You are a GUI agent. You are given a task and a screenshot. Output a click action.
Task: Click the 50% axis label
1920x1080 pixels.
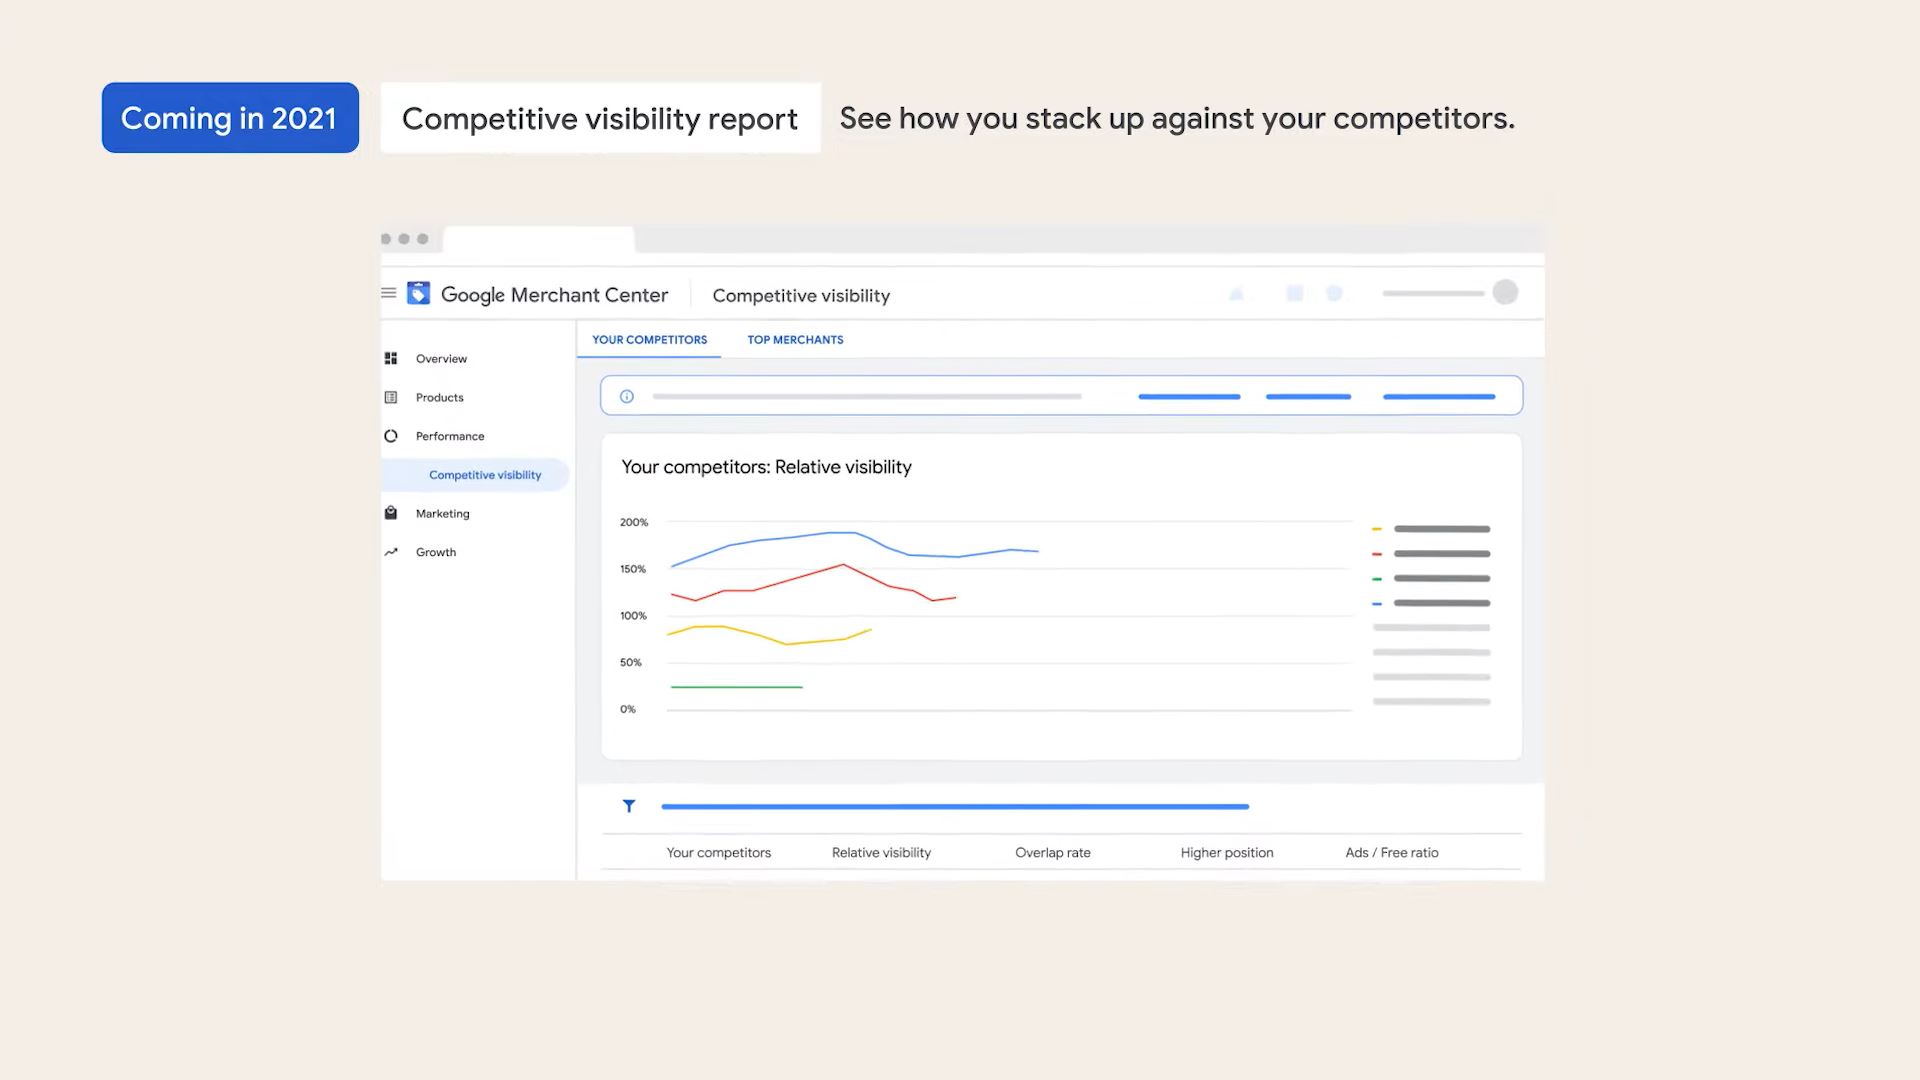630,662
